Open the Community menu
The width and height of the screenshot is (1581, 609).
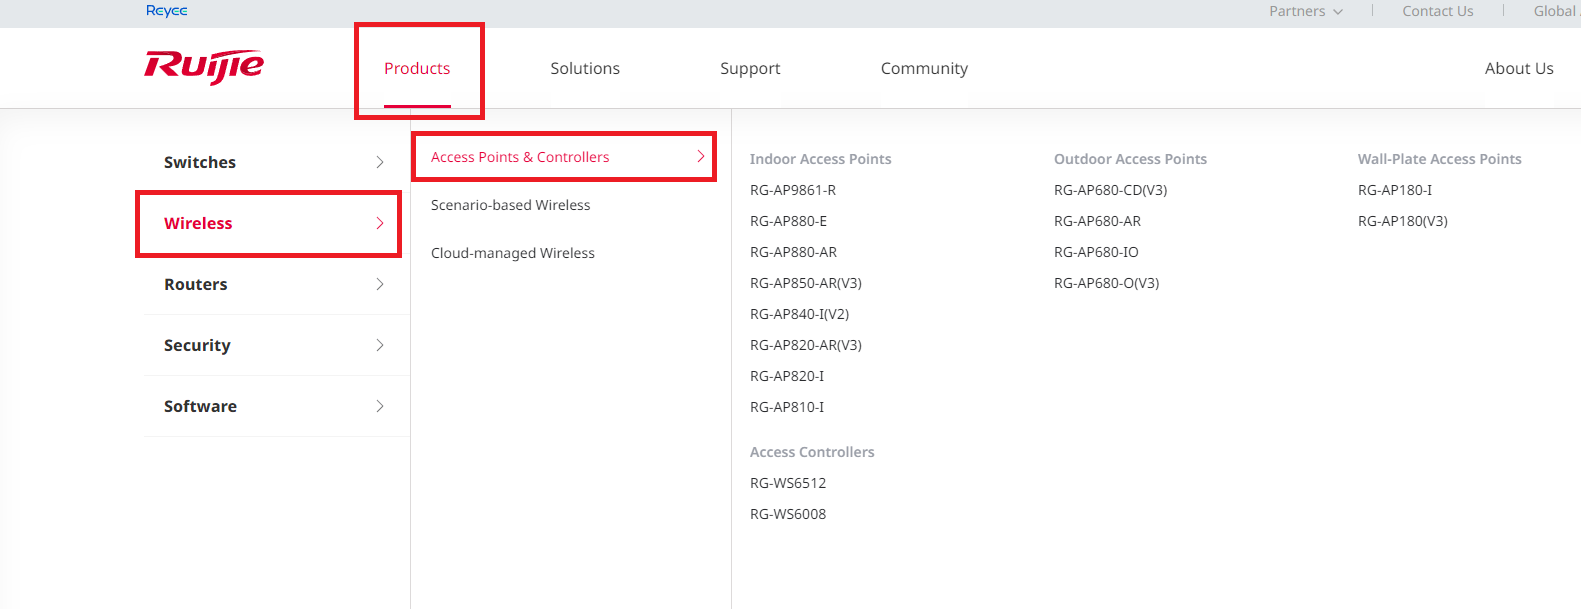(924, 68)
